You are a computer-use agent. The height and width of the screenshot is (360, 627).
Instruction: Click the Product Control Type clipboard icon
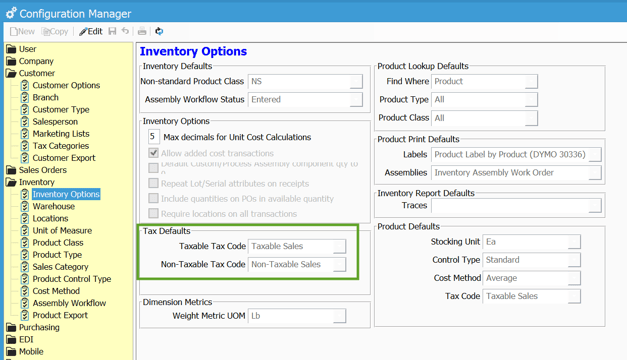tap(25, 279)
